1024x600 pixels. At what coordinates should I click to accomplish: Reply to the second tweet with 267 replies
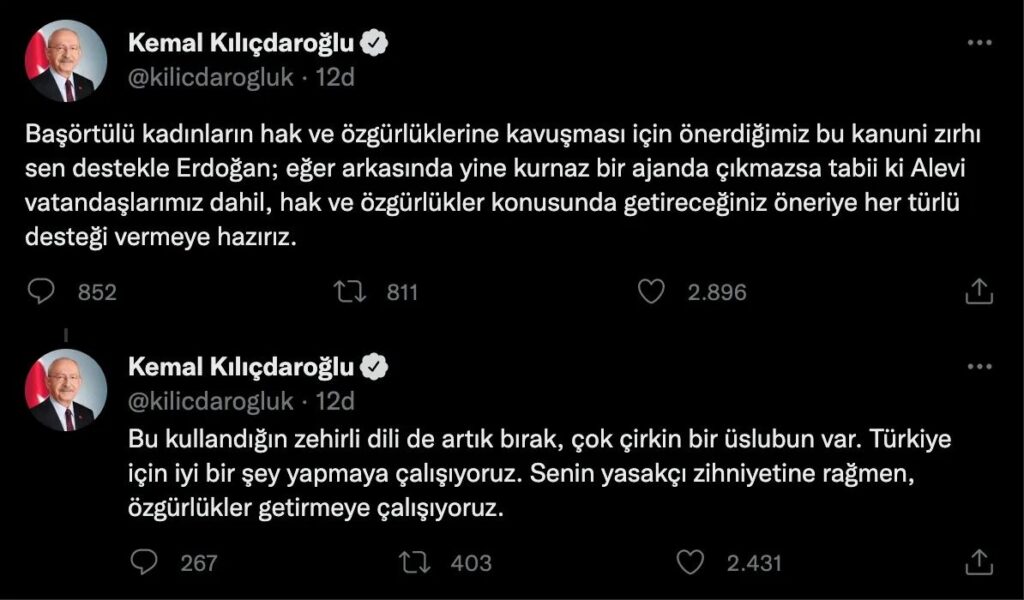tap(146, 562)
